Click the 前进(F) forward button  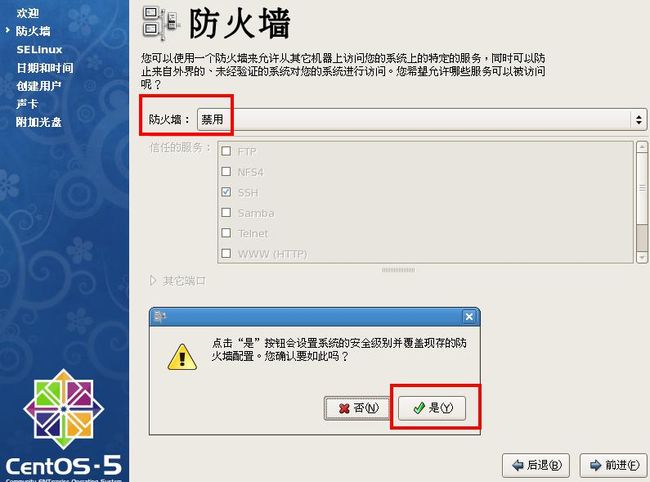click(614, 465)
